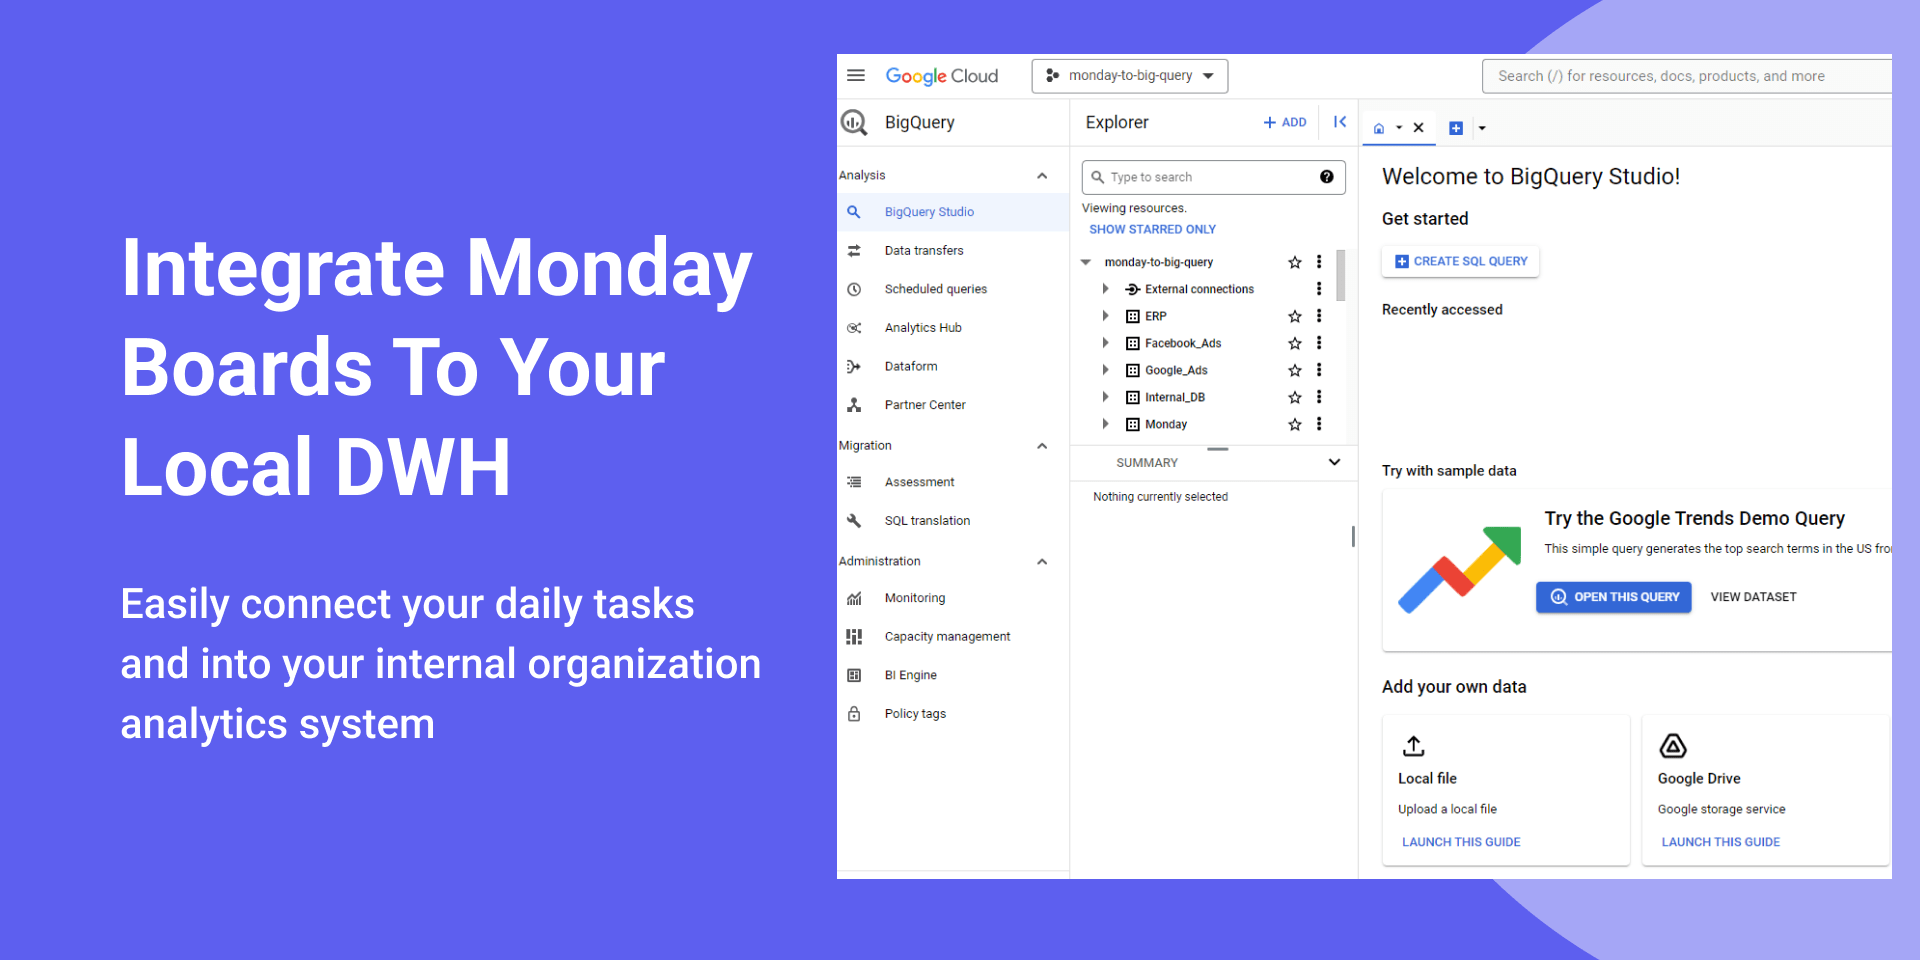Open more actions for monday-to-big-query project
The height and width of the screenshot is (960, 1920).
[1319, 262]
